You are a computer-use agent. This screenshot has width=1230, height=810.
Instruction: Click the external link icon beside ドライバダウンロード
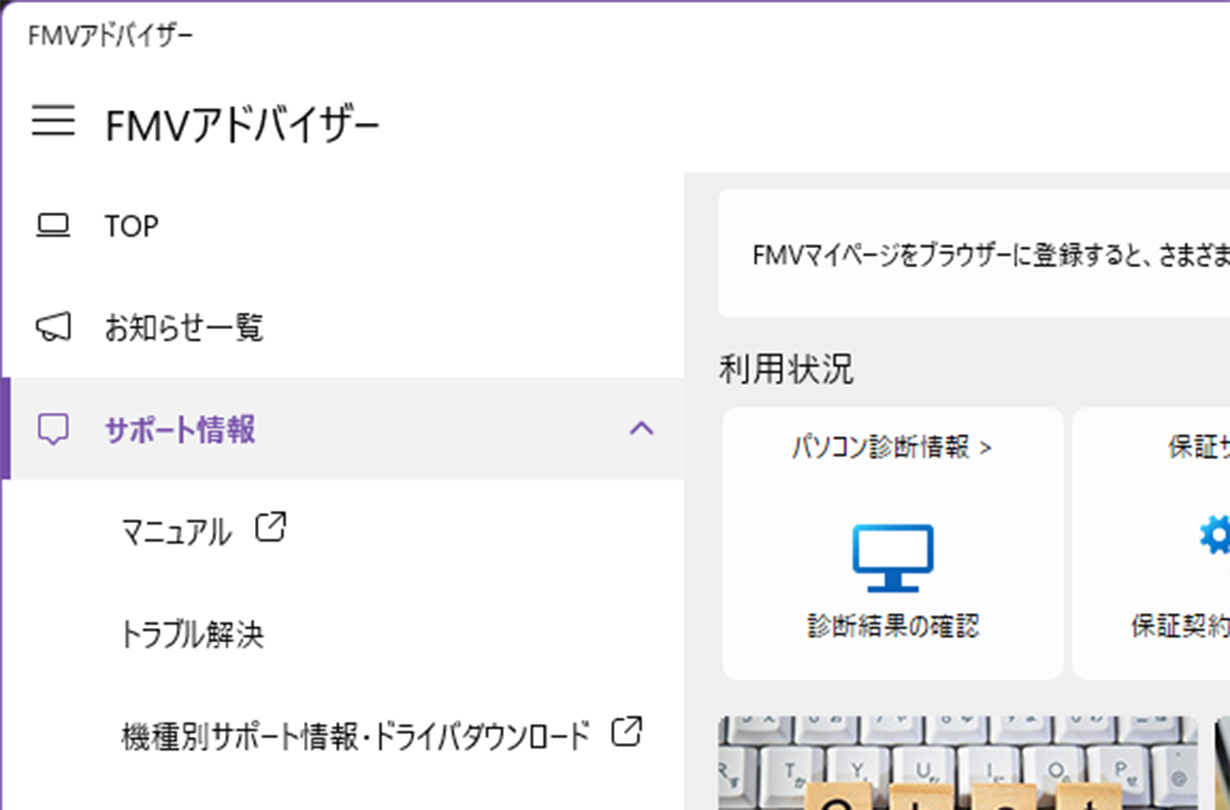pyautogui.click(x=625, y=732)
